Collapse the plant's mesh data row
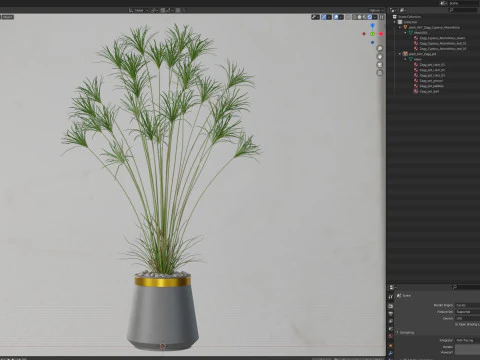This screenshot has width=480, height=360. [x=405, y=33]
